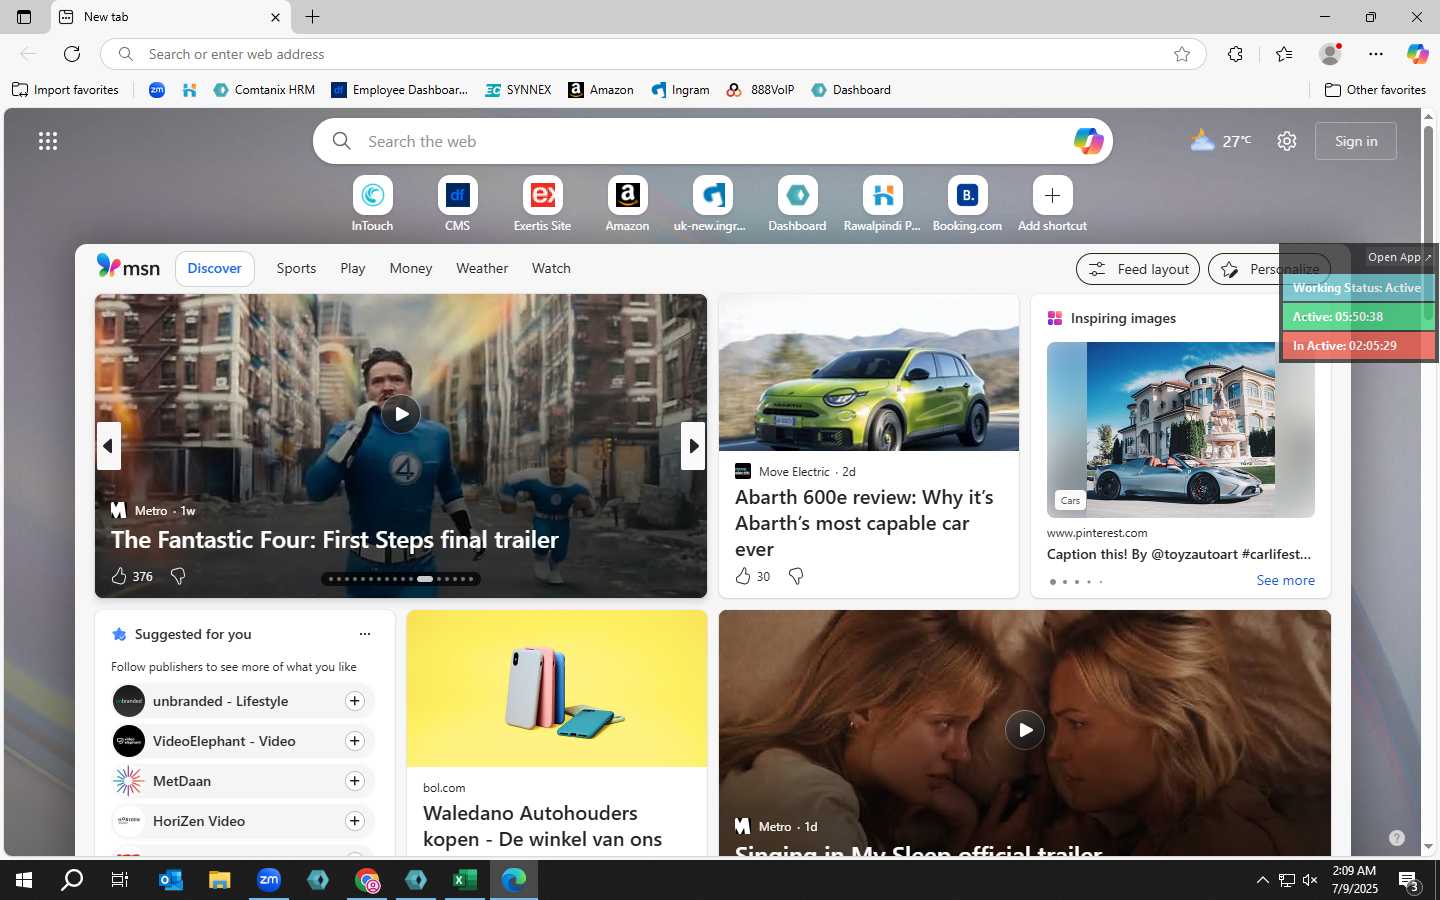Screen dimensions: 1440x900
Task: Open the Abarth 600e car thumbnail
Action: click(x=869, y=373)
